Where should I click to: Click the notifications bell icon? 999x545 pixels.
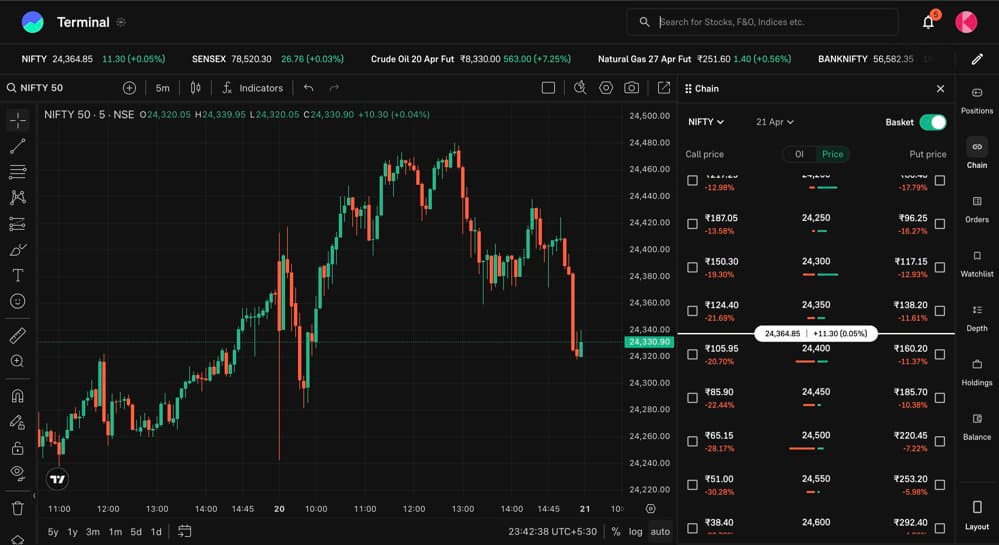click(928, 22)
